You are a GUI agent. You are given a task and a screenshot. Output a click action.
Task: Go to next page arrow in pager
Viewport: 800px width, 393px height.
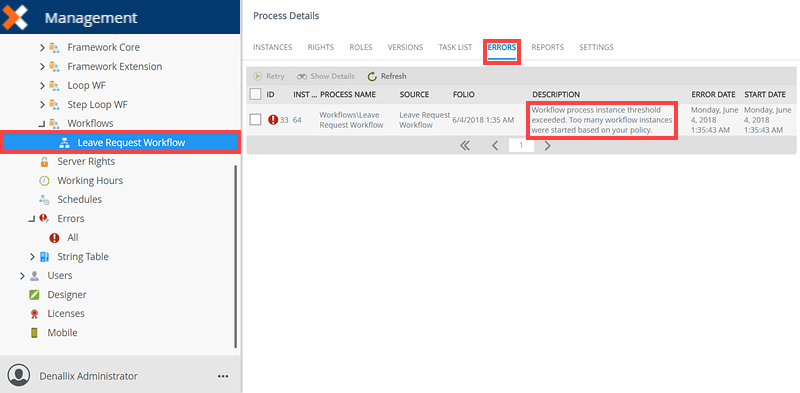point(547,146)
